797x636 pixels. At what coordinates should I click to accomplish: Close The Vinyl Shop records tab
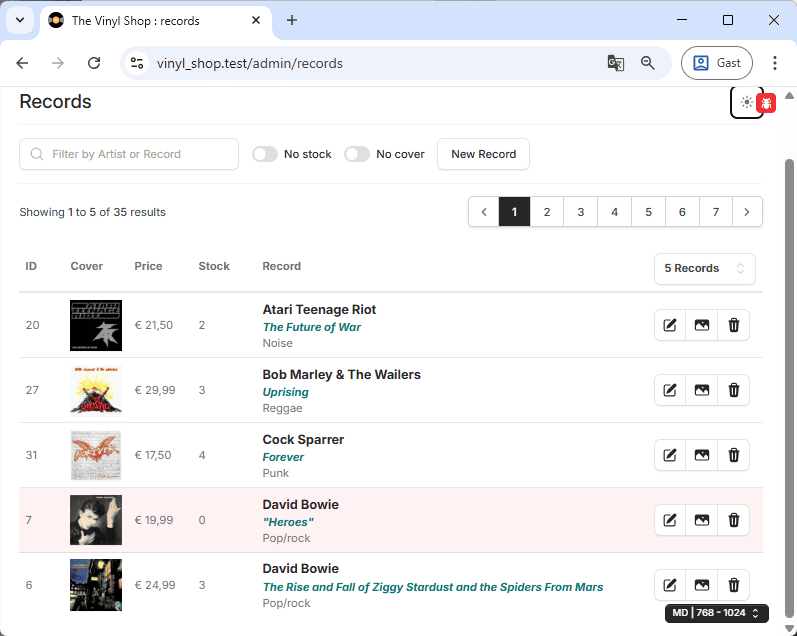pos(256,20)
